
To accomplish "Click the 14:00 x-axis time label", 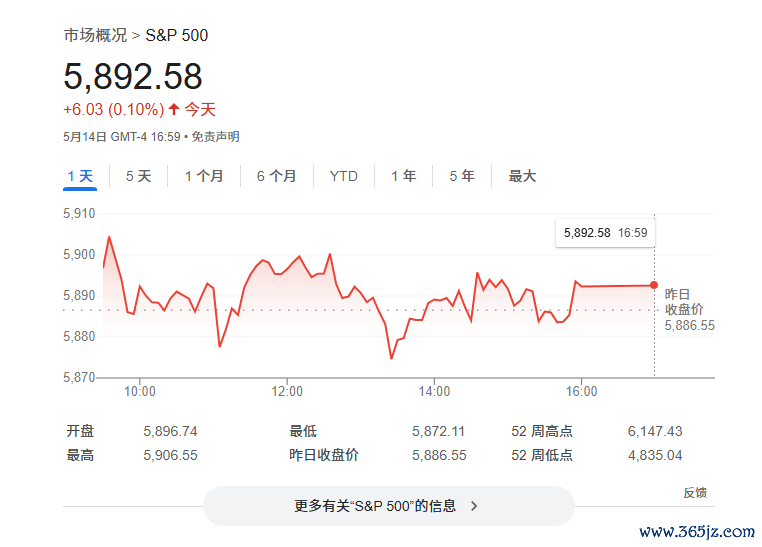I will point(434,392).
